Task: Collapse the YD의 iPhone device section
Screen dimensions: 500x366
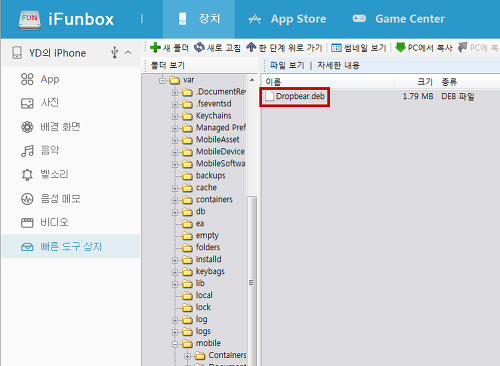Action: (x=128, y=53)
